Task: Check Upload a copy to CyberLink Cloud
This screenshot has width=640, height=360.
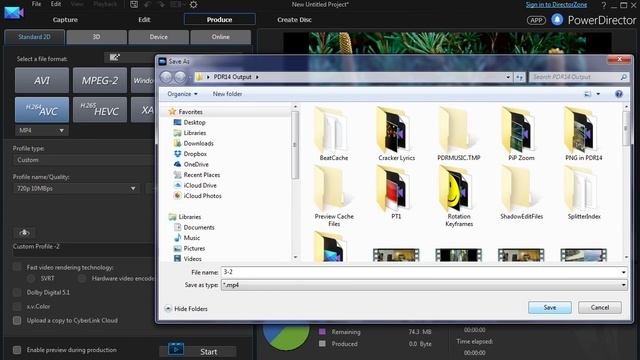Action: tap(17, 320)
